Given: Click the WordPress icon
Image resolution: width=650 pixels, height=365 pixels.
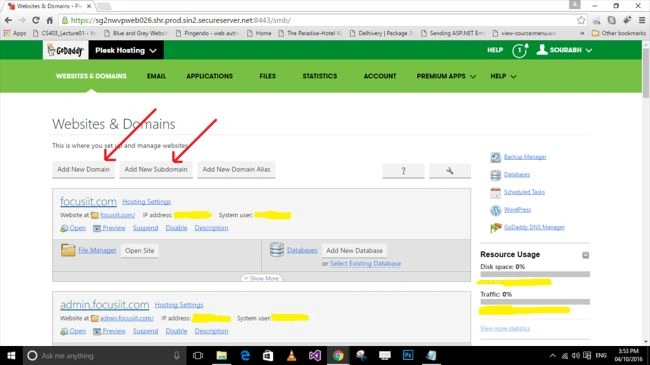Looking at the screenshot, I should pyautogui.click(x=495, y=210).
